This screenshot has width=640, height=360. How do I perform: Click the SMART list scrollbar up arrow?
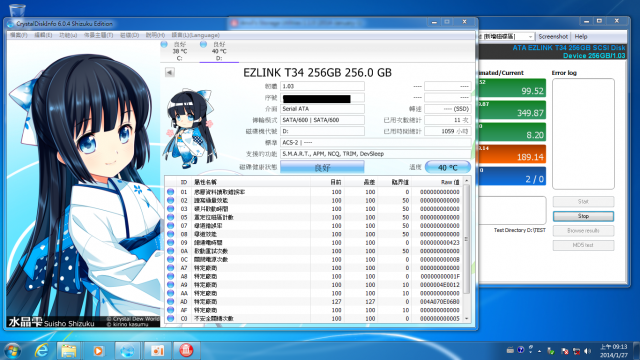[467, 180]
